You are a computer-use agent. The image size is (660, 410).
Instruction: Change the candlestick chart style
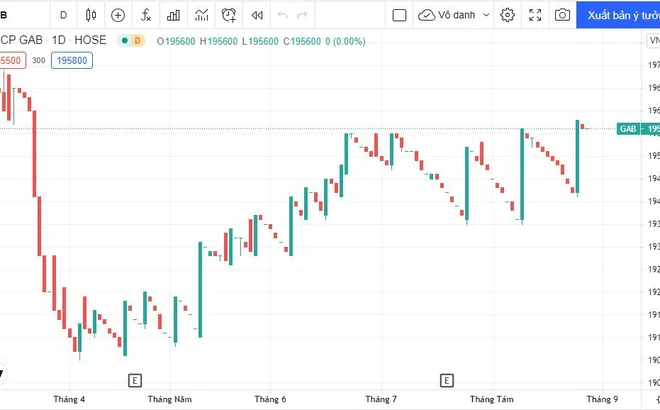(x=91, y=15)
